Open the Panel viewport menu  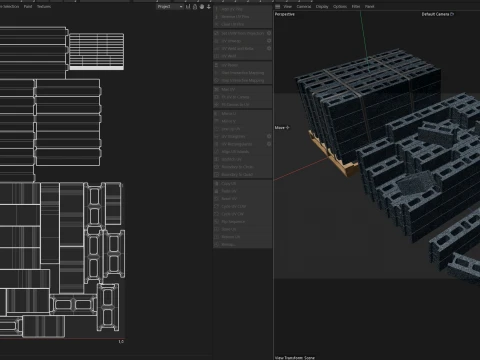[x=369, y=7]
